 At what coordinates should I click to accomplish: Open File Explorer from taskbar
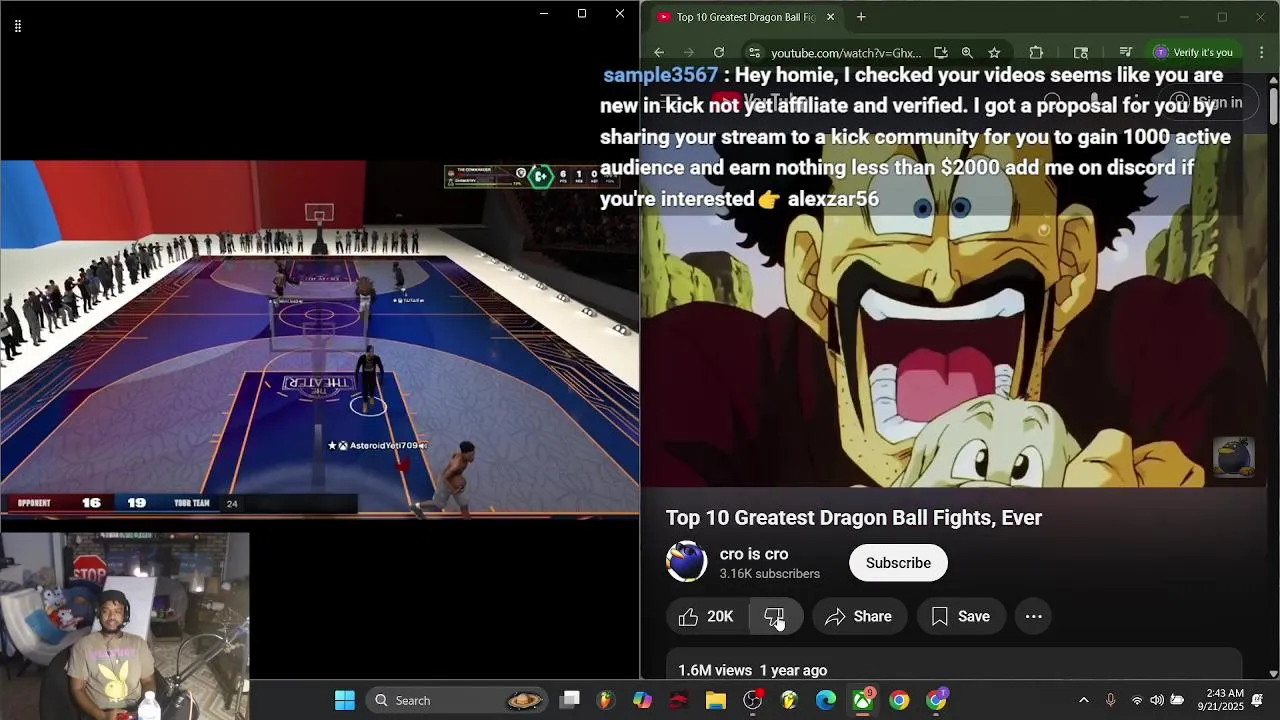(x=715, y=701)
